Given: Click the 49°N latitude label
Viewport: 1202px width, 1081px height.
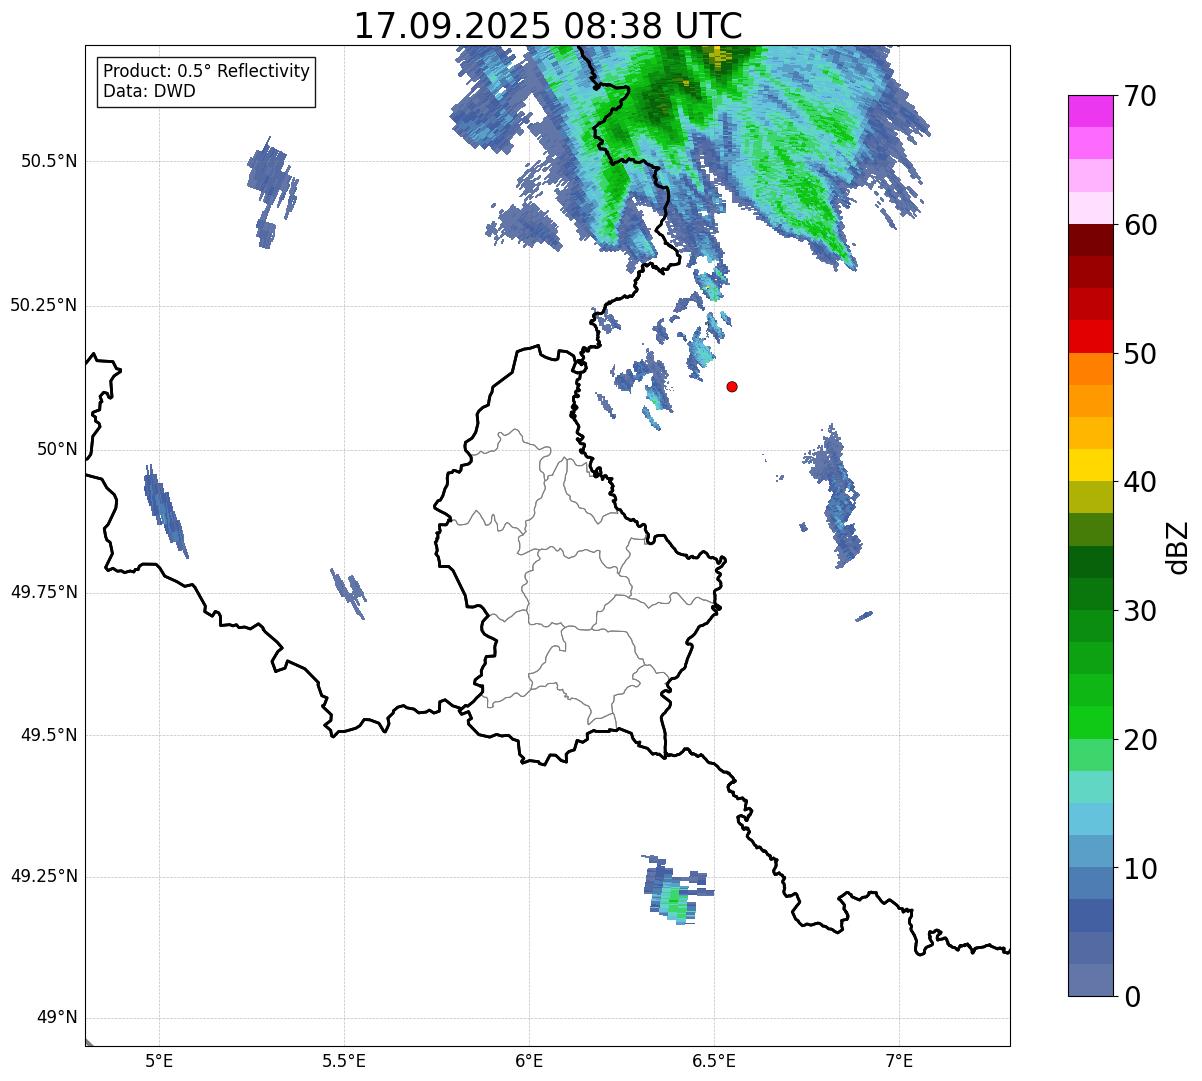Looking at the screenshot, I should tap(56, 1018).
